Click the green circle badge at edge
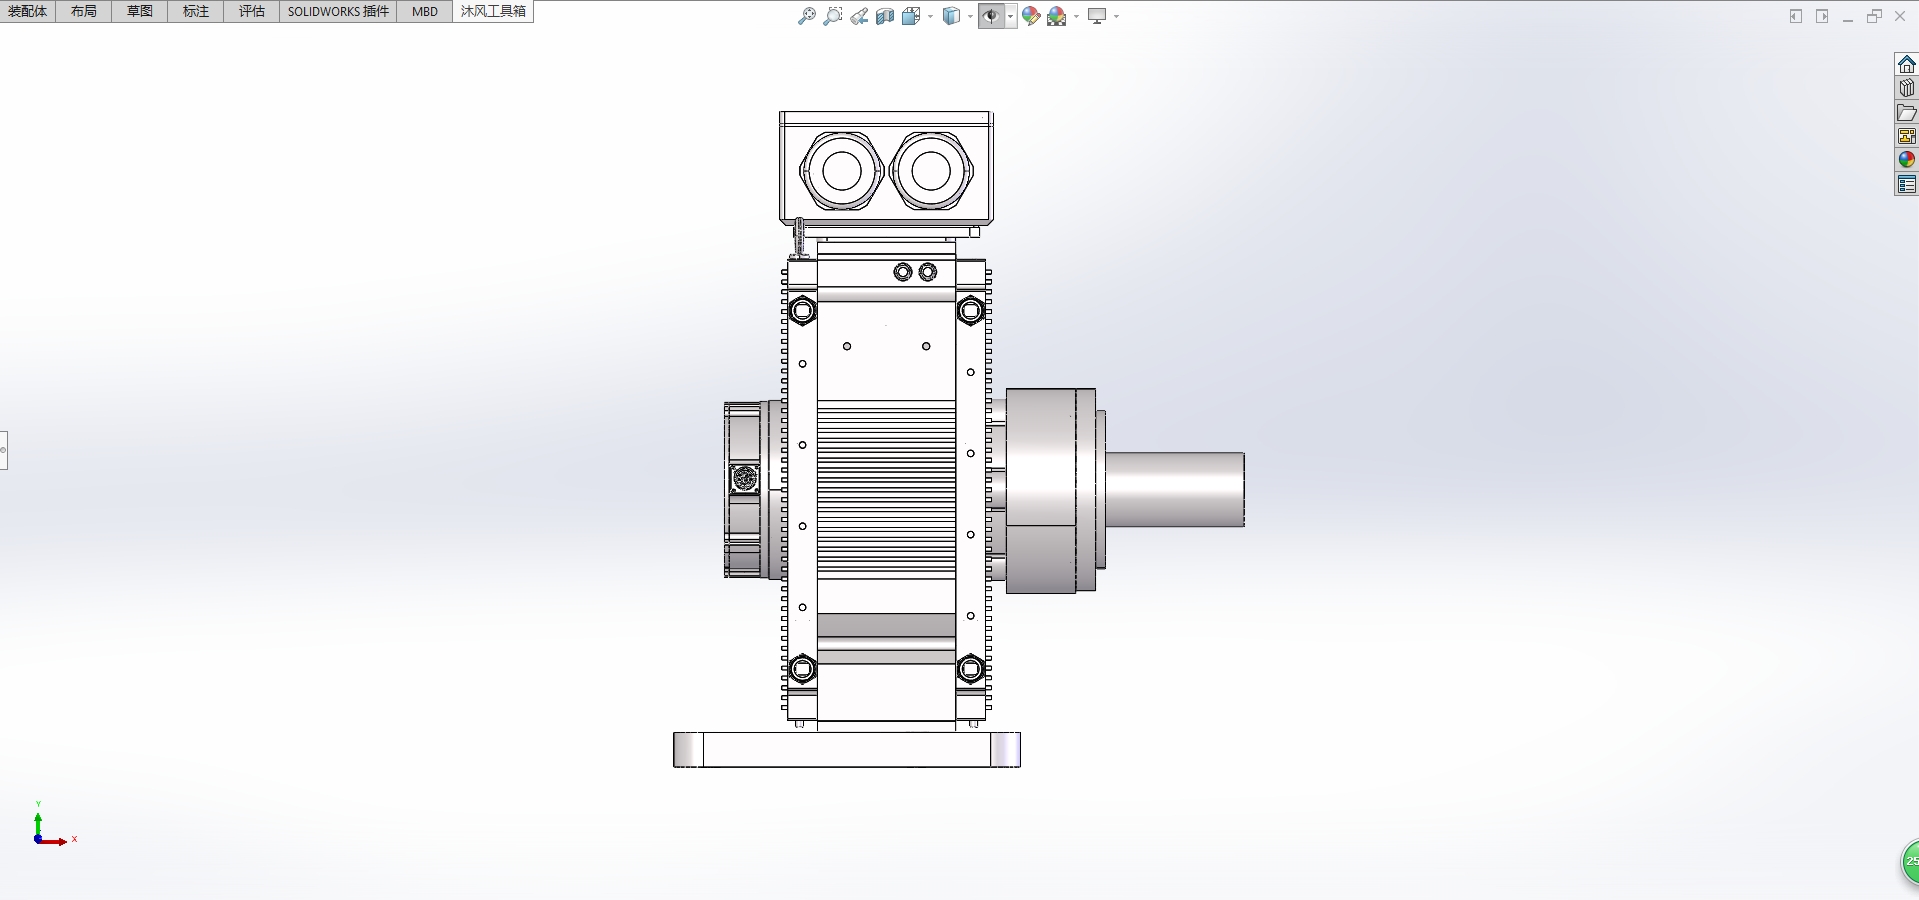The image size is (1919, 900). [1909, 862]
